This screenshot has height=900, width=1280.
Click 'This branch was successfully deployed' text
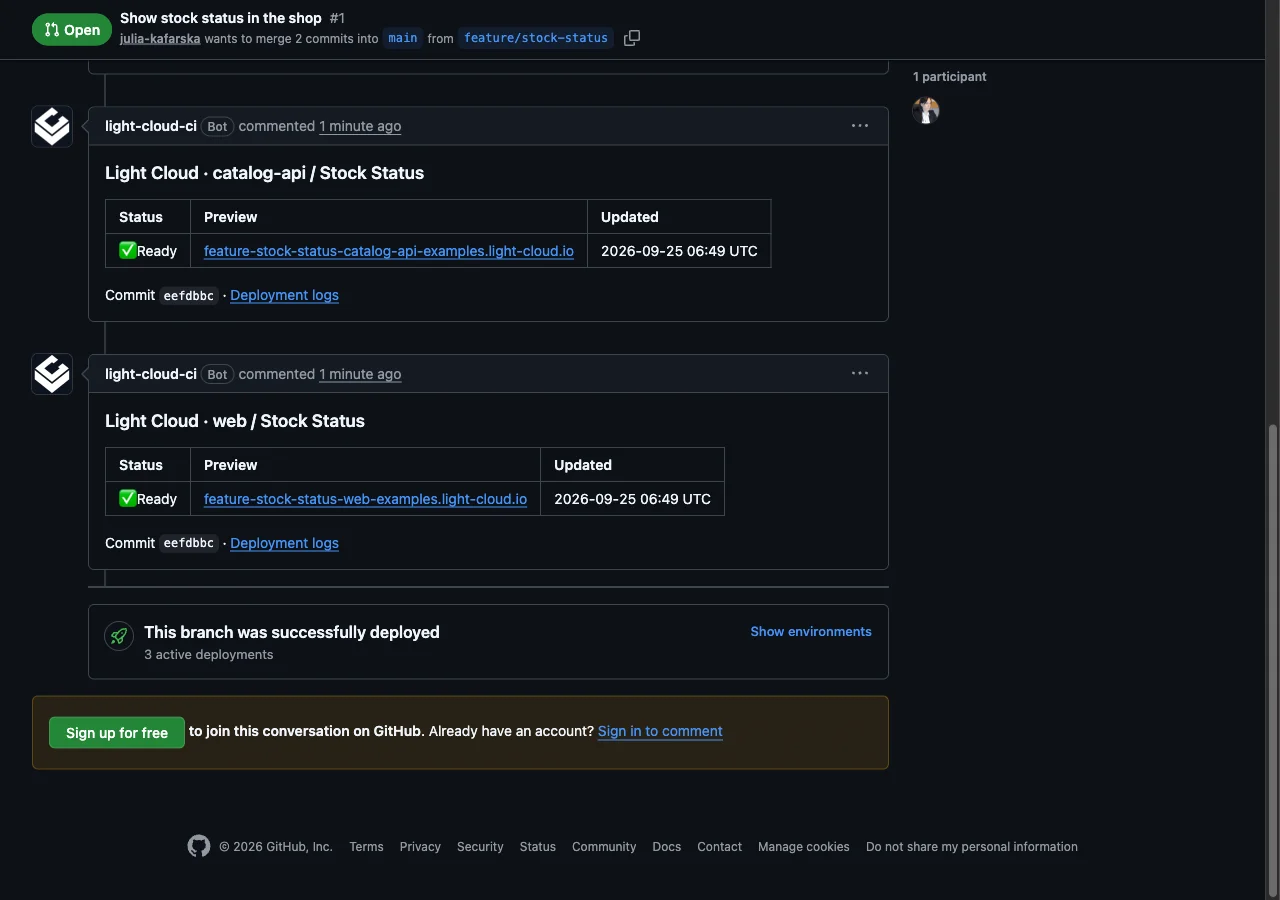coord(292,632)
